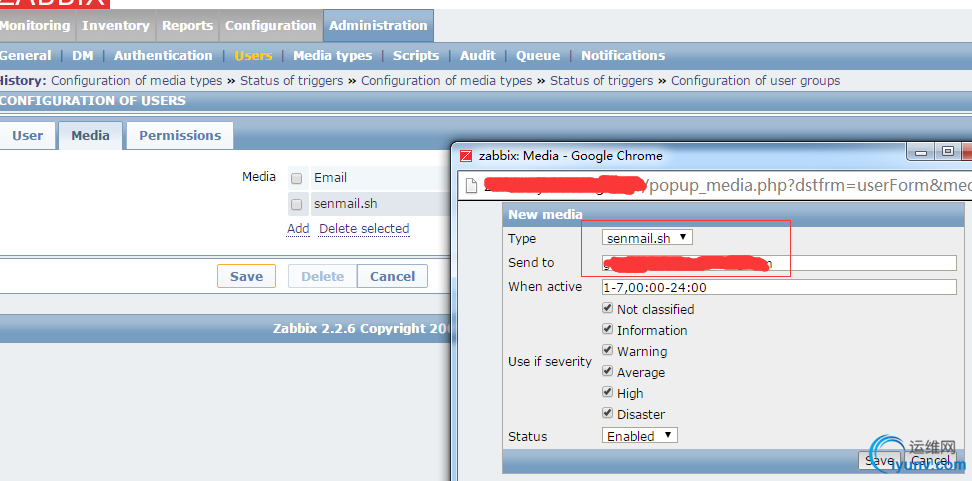
Task: Open the Reports menu
Action: point(187,25)
